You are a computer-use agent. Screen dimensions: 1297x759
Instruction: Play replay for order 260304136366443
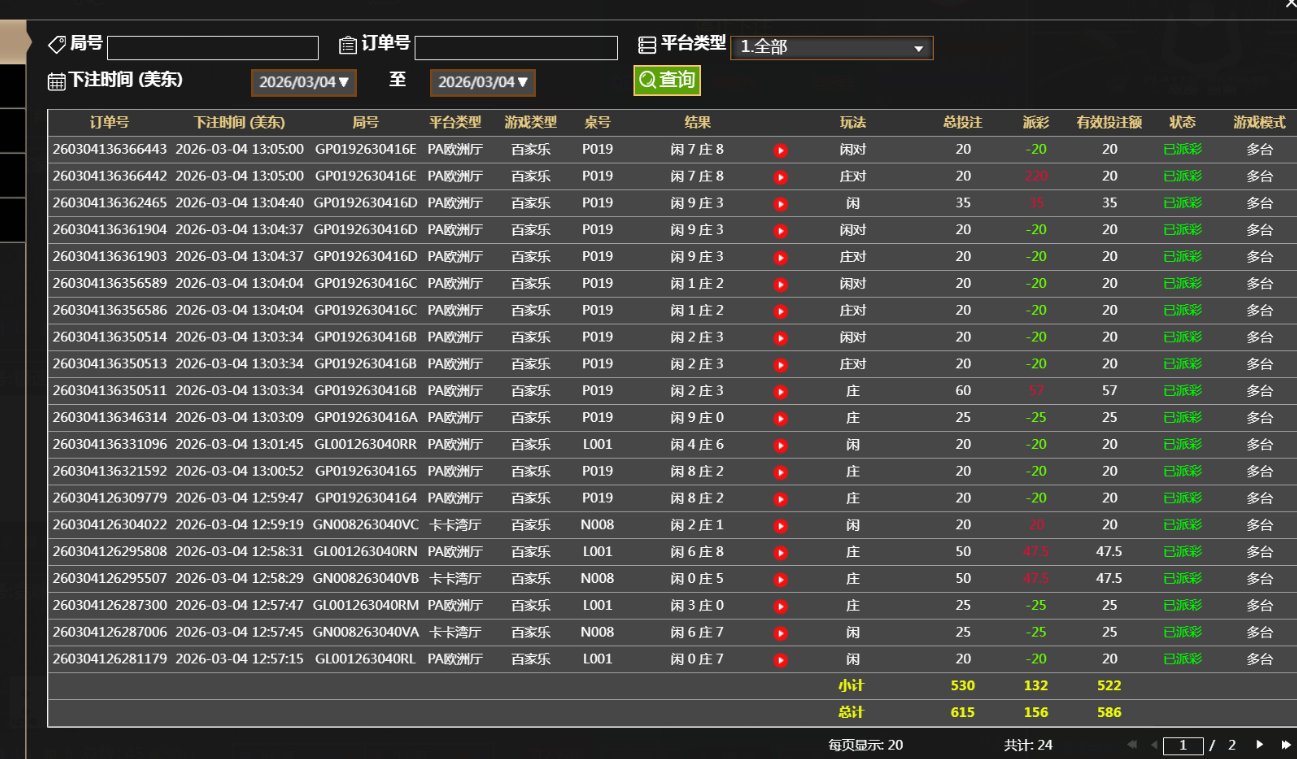click(x=781, y=150)
